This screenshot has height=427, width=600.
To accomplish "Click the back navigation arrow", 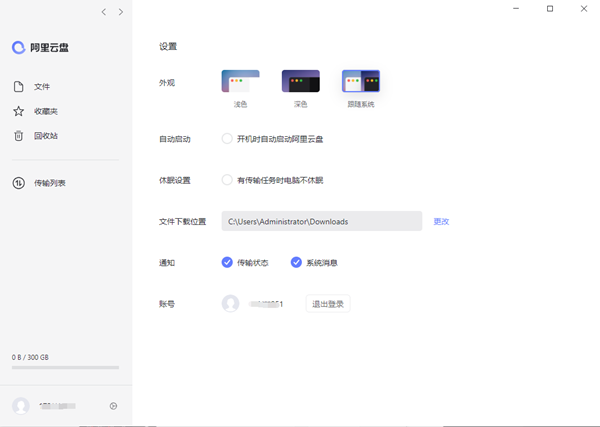I will click(103, 12).
